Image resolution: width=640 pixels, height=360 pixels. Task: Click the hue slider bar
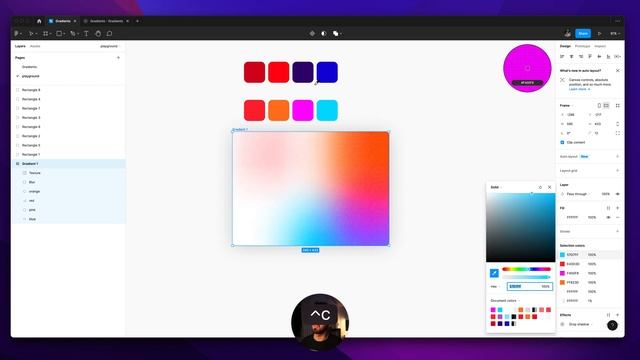click(527, 269)
